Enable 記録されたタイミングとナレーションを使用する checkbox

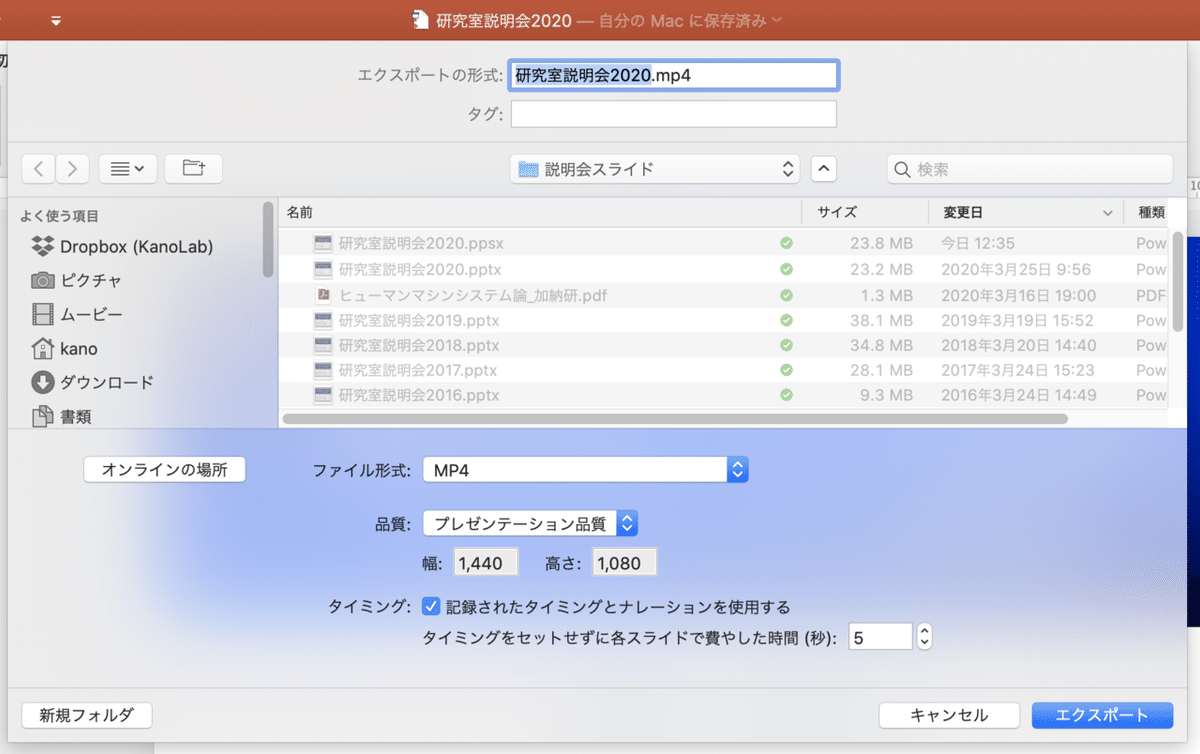(x=433, y=606)
